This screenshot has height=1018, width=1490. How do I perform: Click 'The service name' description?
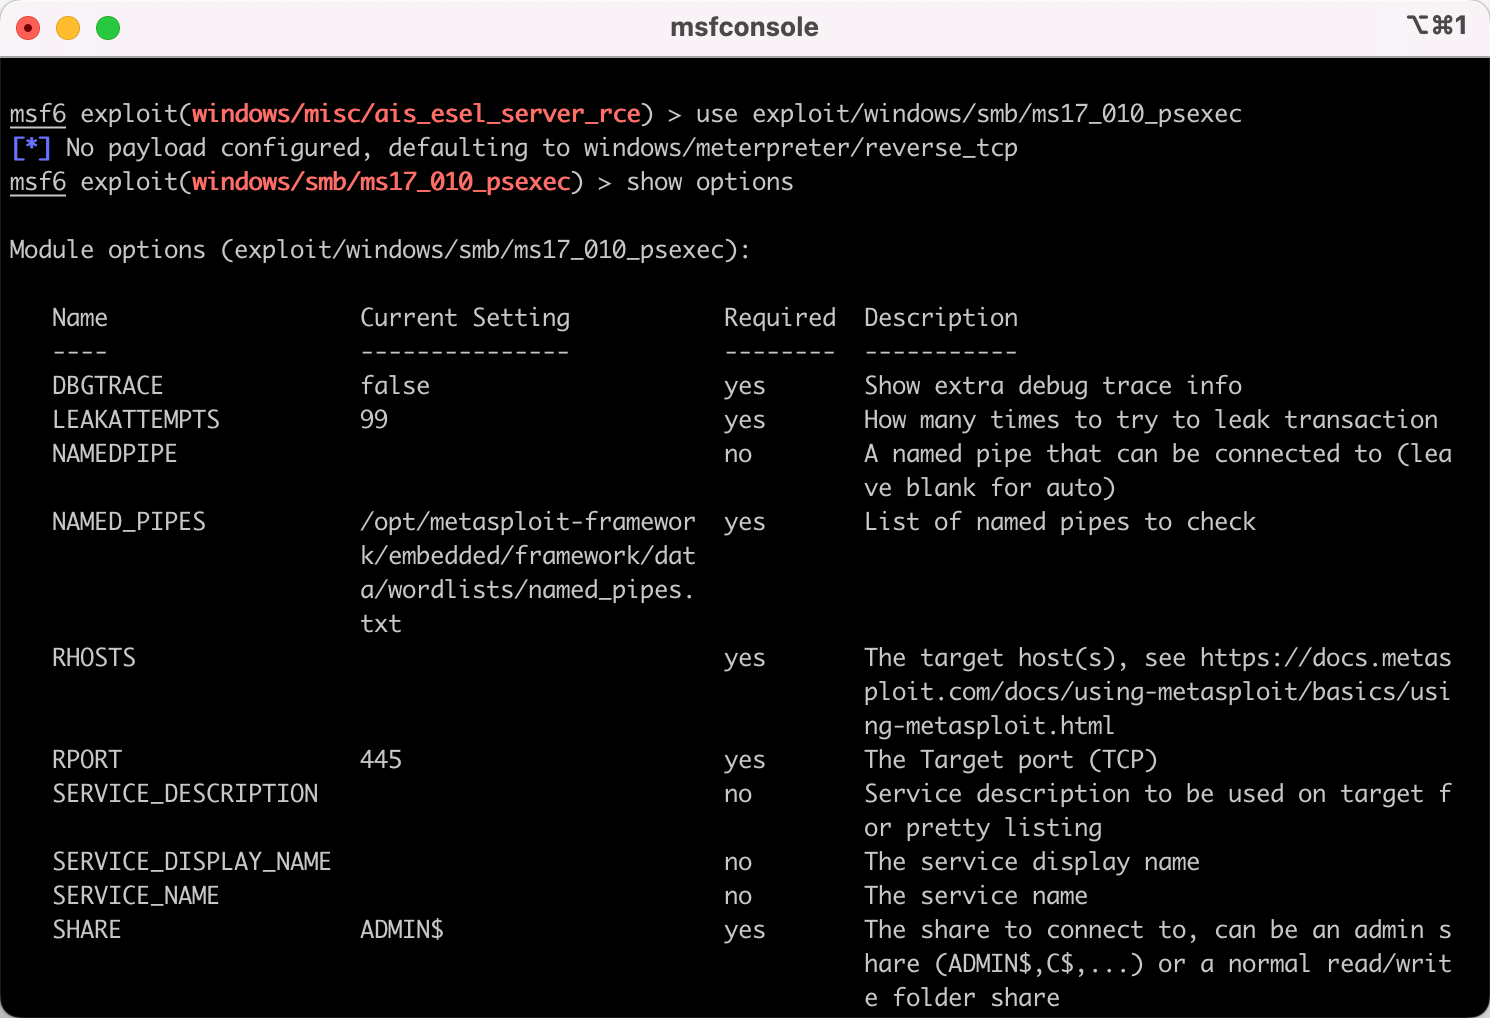(976, 896)
